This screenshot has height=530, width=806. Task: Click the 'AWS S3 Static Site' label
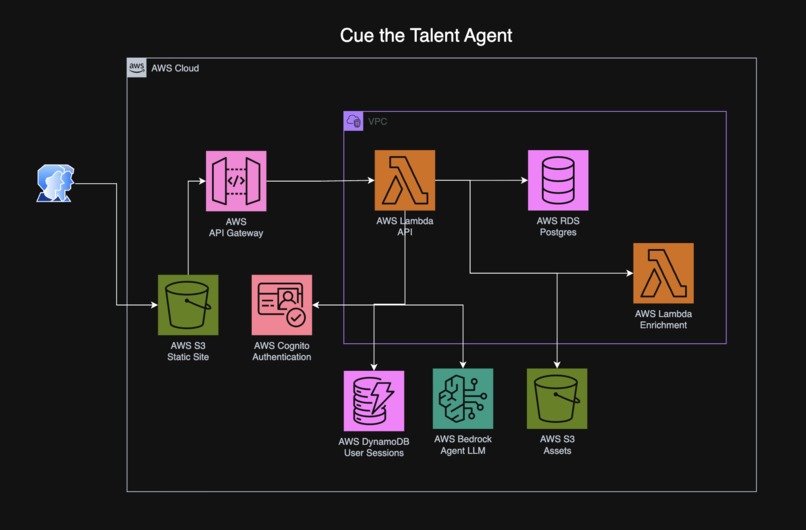pyautogui.click(x=188, y=351)
